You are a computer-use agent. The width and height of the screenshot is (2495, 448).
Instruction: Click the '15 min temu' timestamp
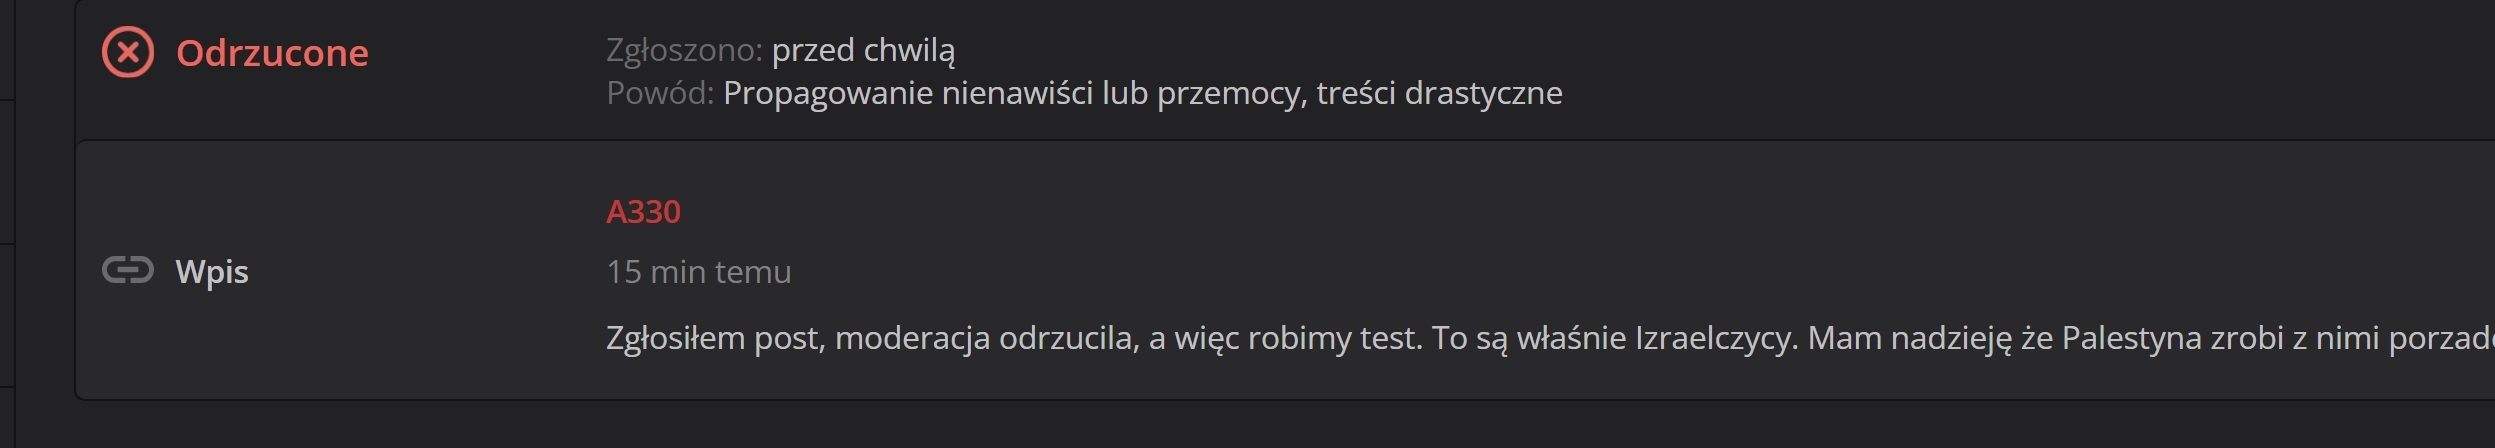698,272
